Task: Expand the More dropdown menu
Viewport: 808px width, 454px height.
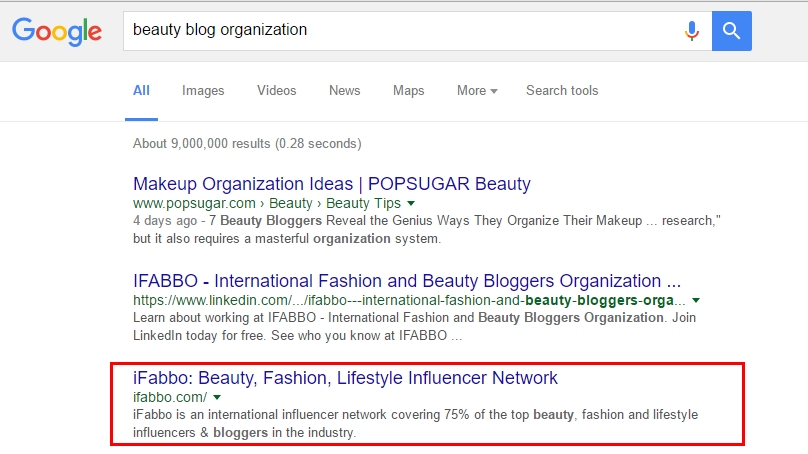Action: point(477,91)
